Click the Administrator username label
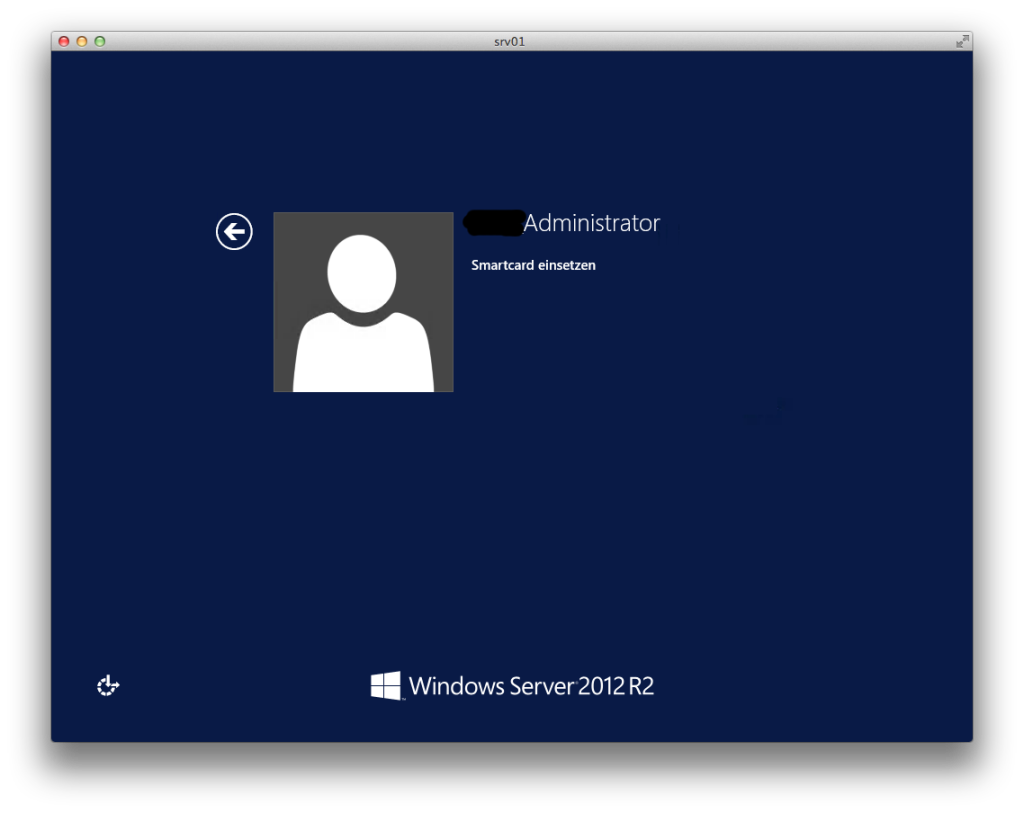This screenshot has height=813, width=1024. (592, 223)
